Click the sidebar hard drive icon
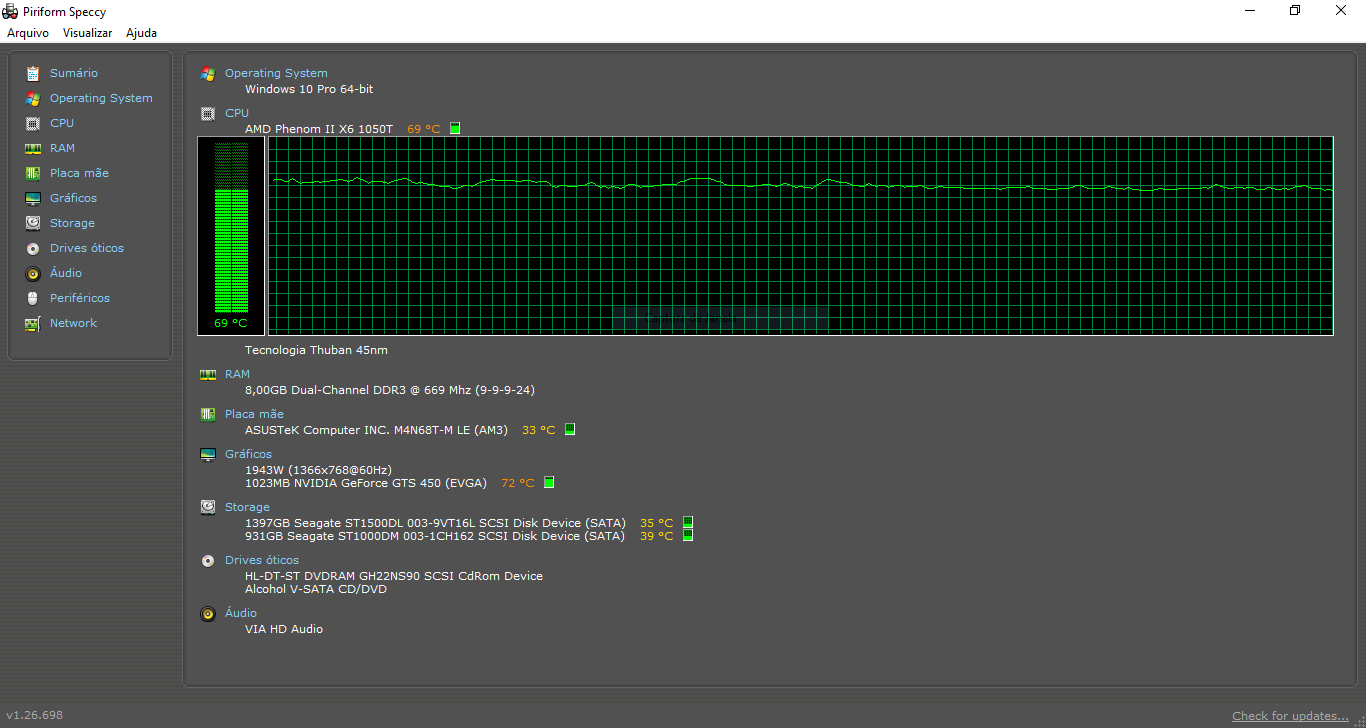This screenshot has height=728, width=1366. click(x=33, y=223)
